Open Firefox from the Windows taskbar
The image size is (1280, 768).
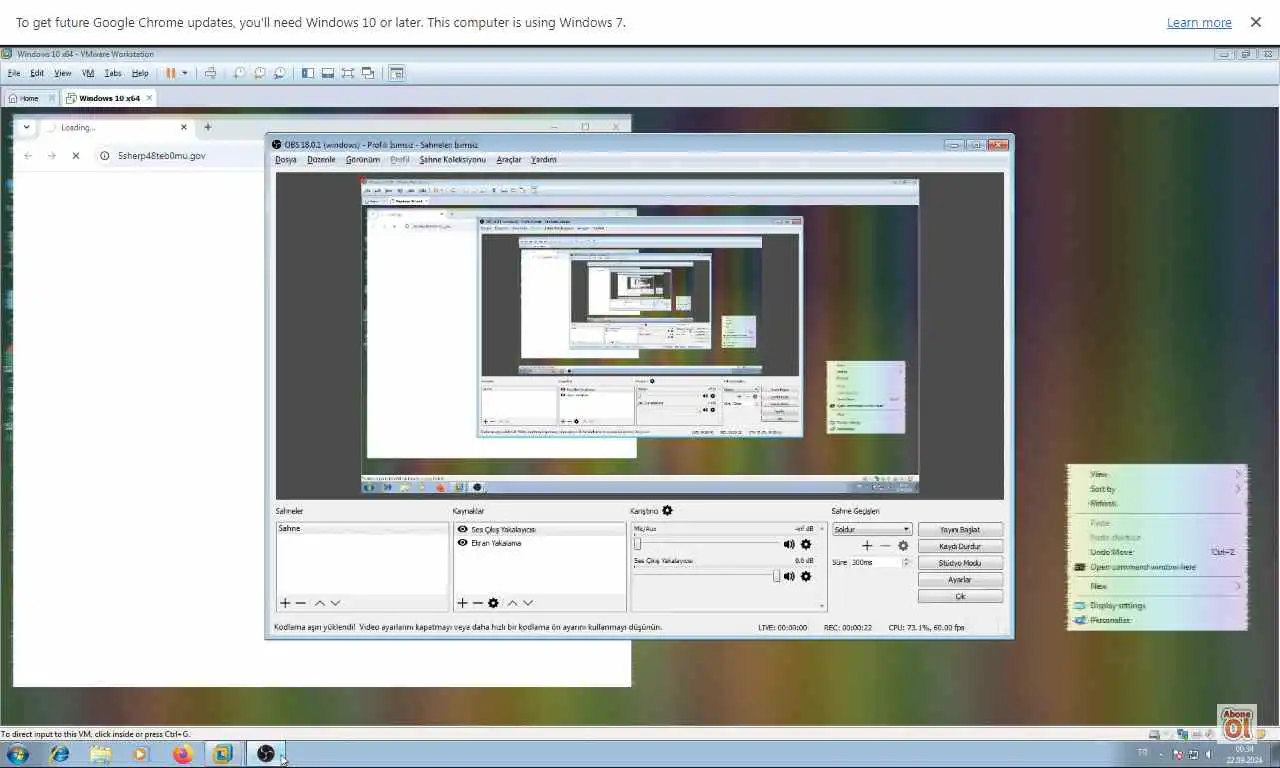tap(182, 754)
